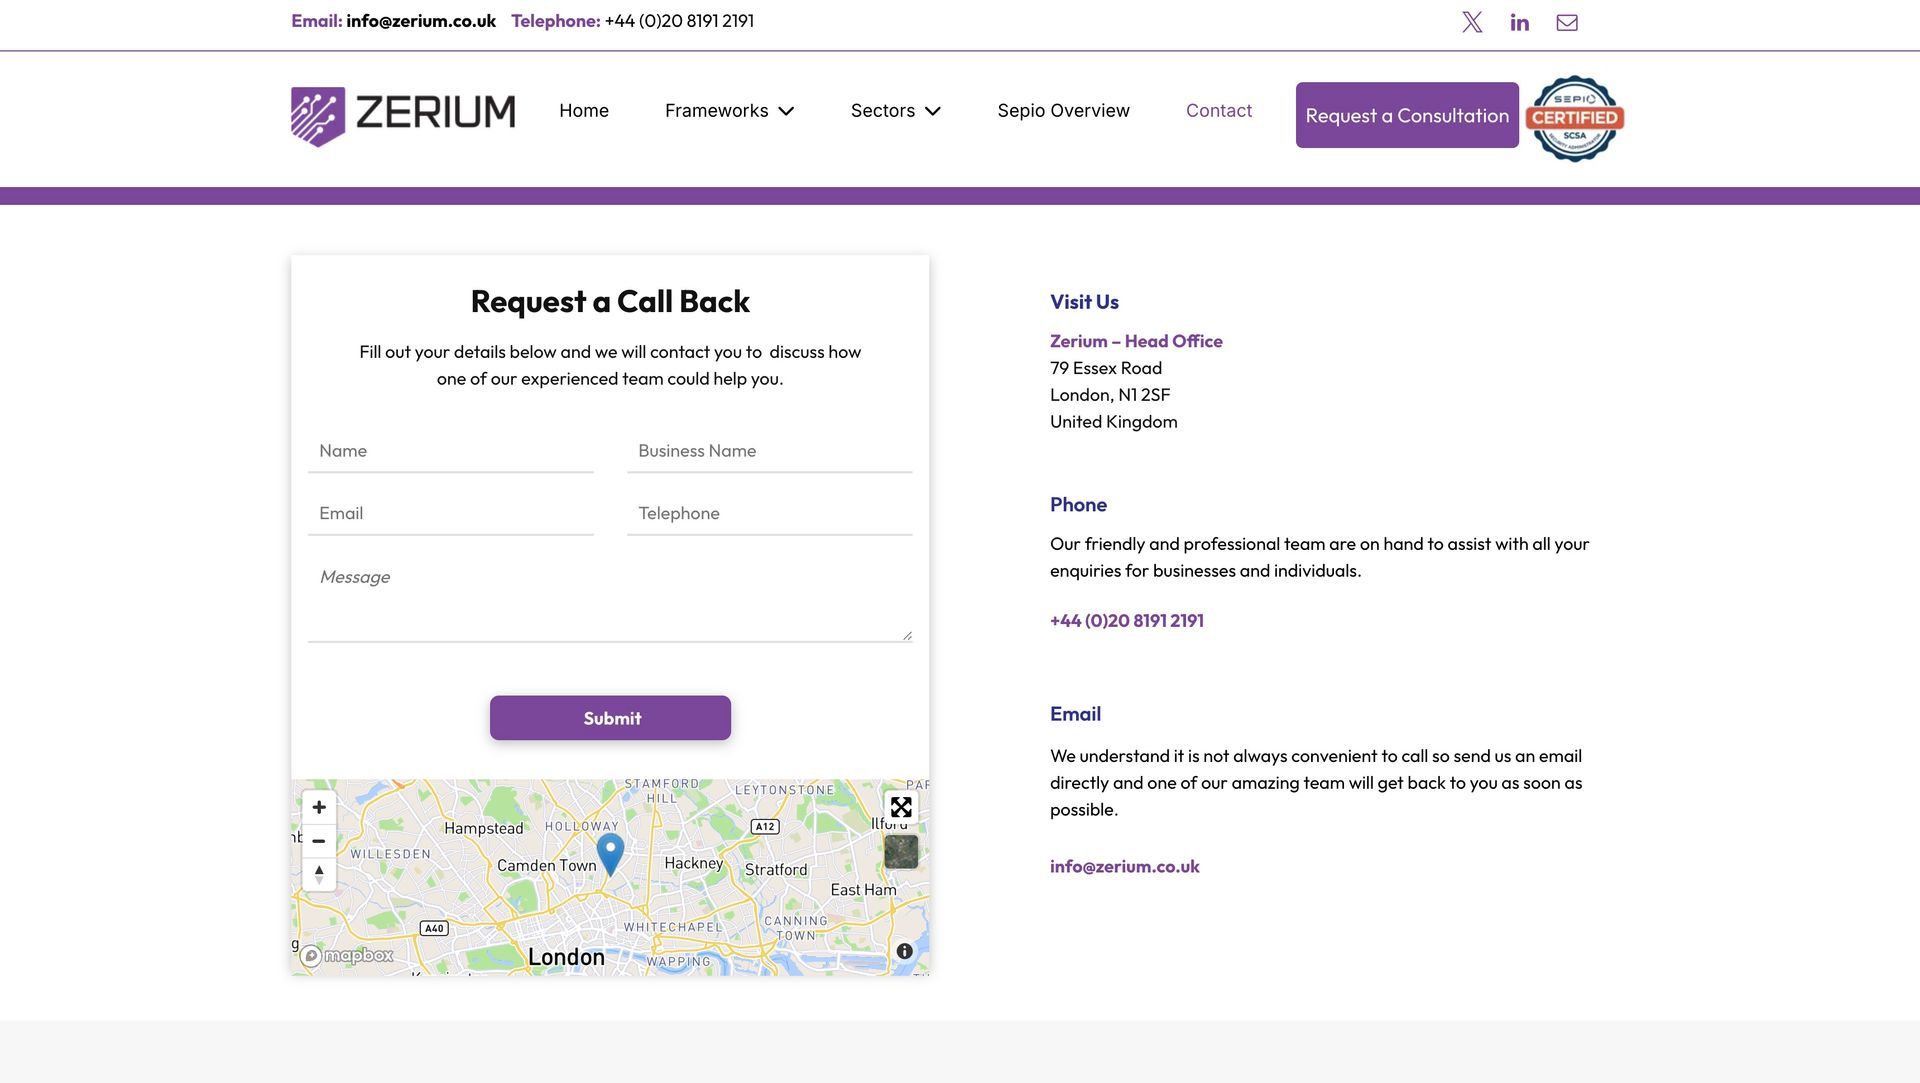1920x1083 pixels.
Task: Submit the call back form
Action: point(610,718)
